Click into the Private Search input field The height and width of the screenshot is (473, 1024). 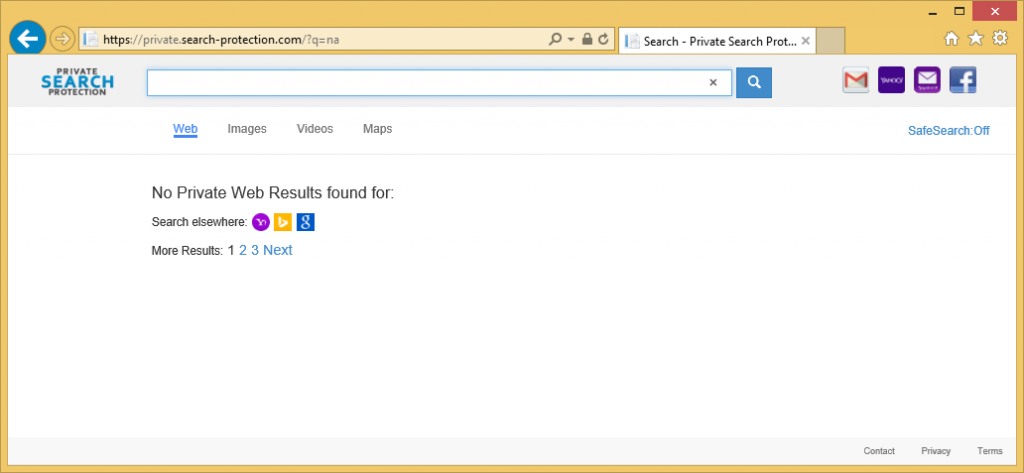[425, 83]
